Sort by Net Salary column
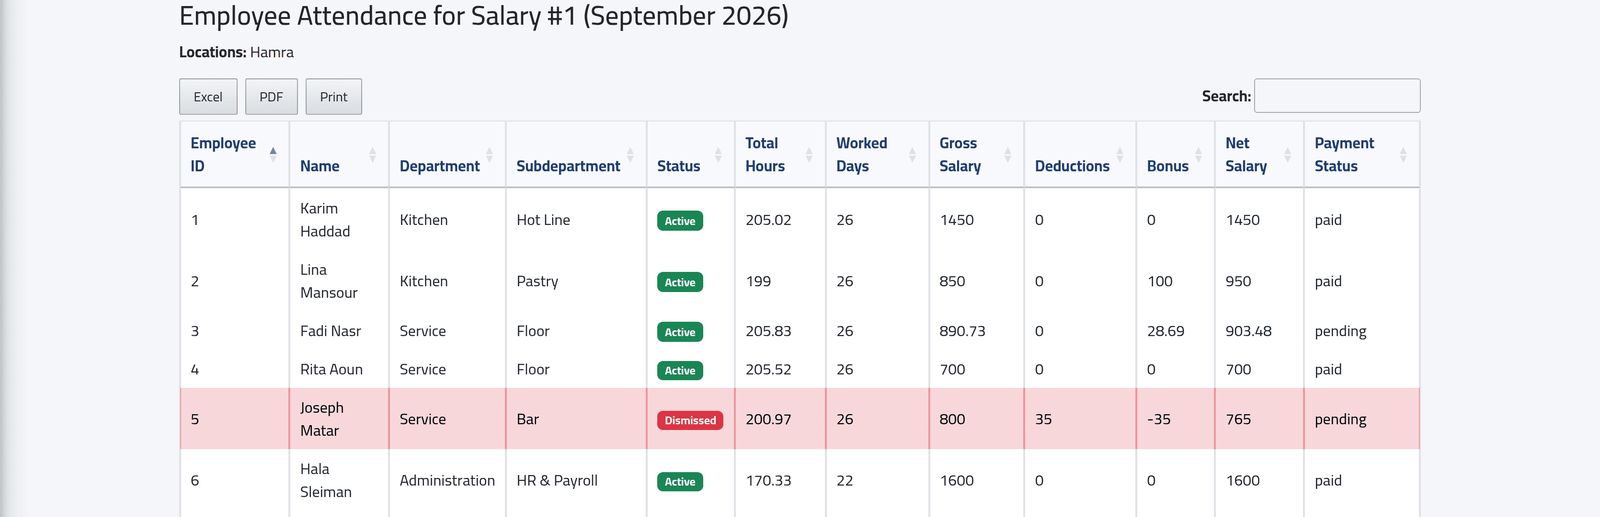 1259,155
